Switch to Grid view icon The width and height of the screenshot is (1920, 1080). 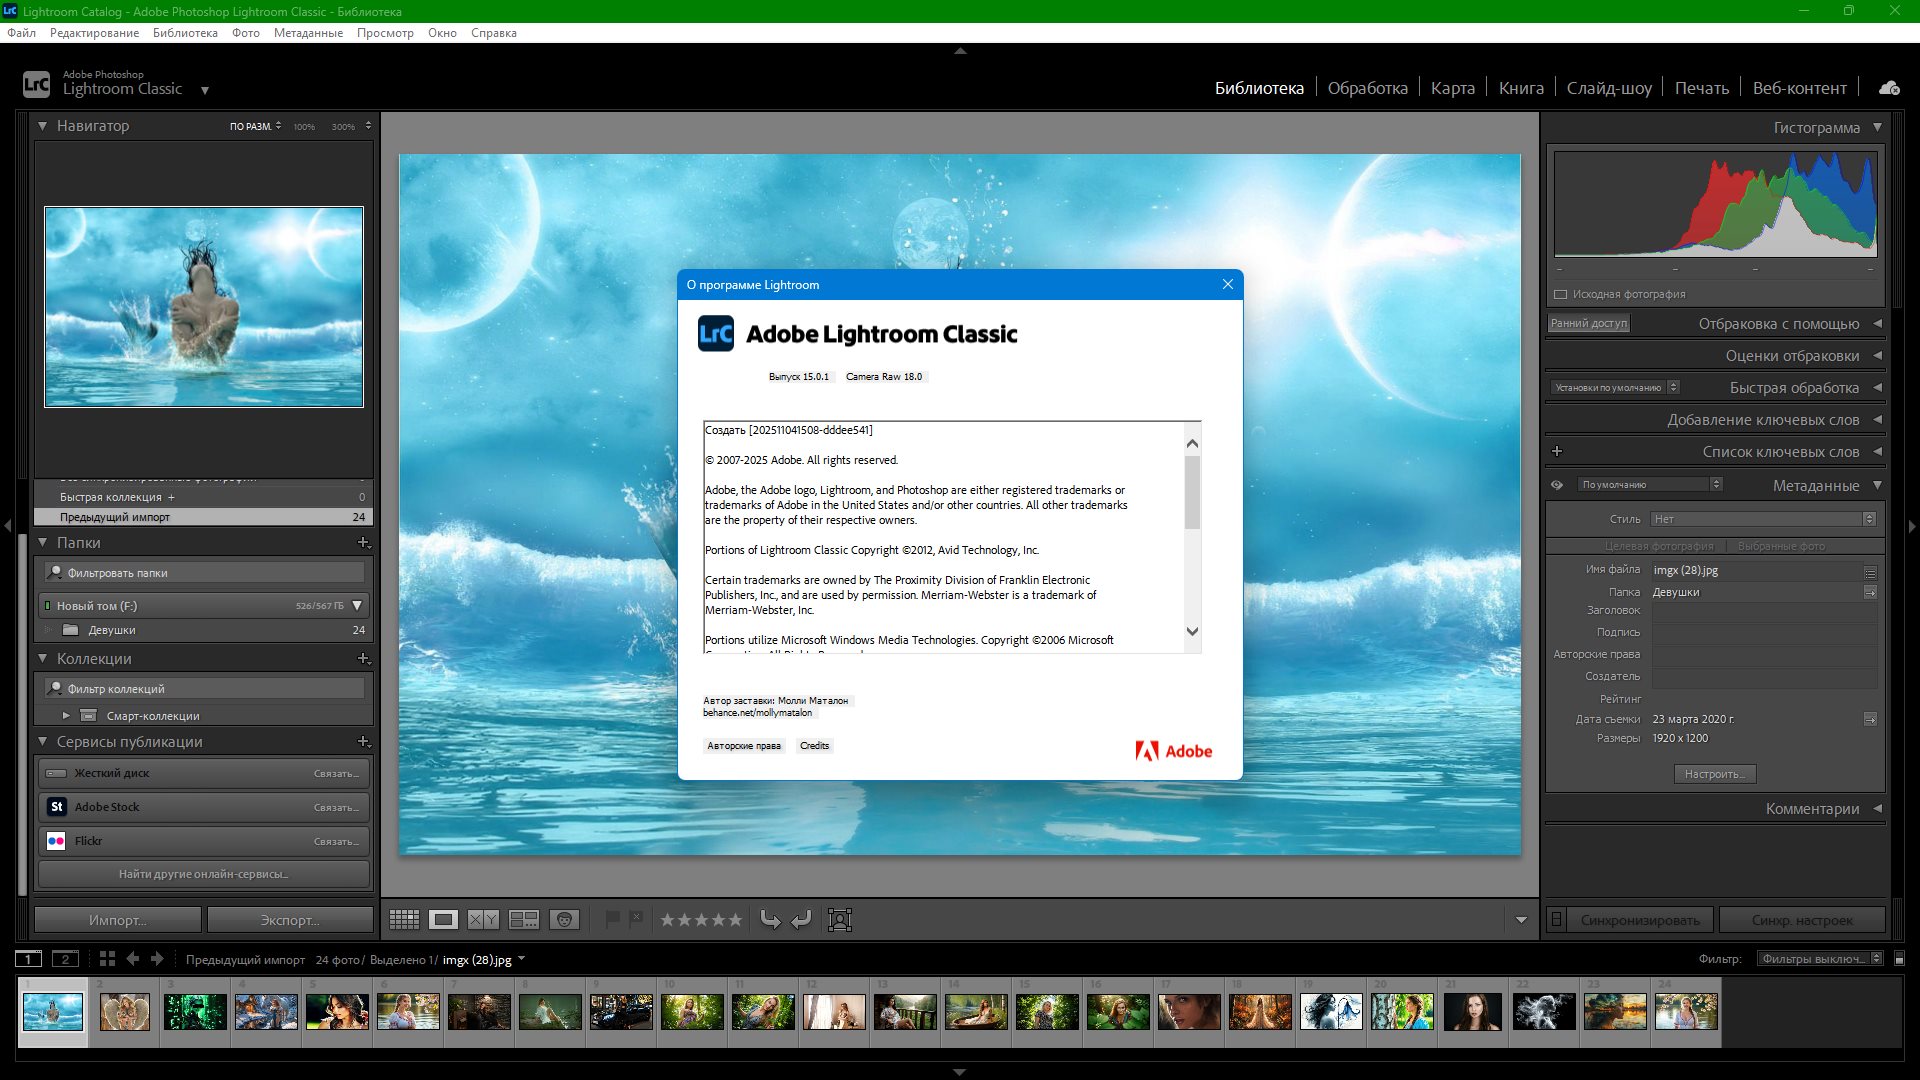tap(404, 920)
